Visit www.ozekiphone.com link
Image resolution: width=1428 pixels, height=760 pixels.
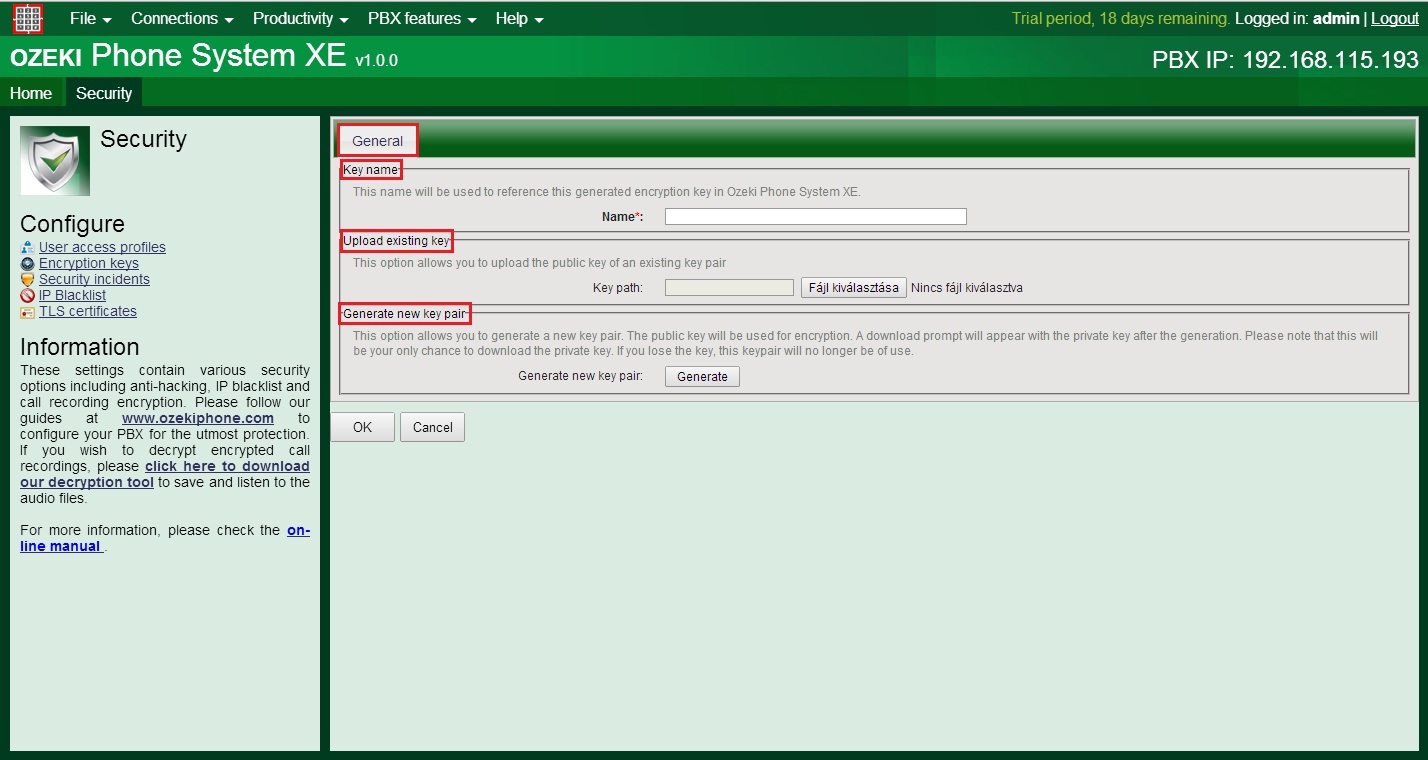[x=198, y=418]
